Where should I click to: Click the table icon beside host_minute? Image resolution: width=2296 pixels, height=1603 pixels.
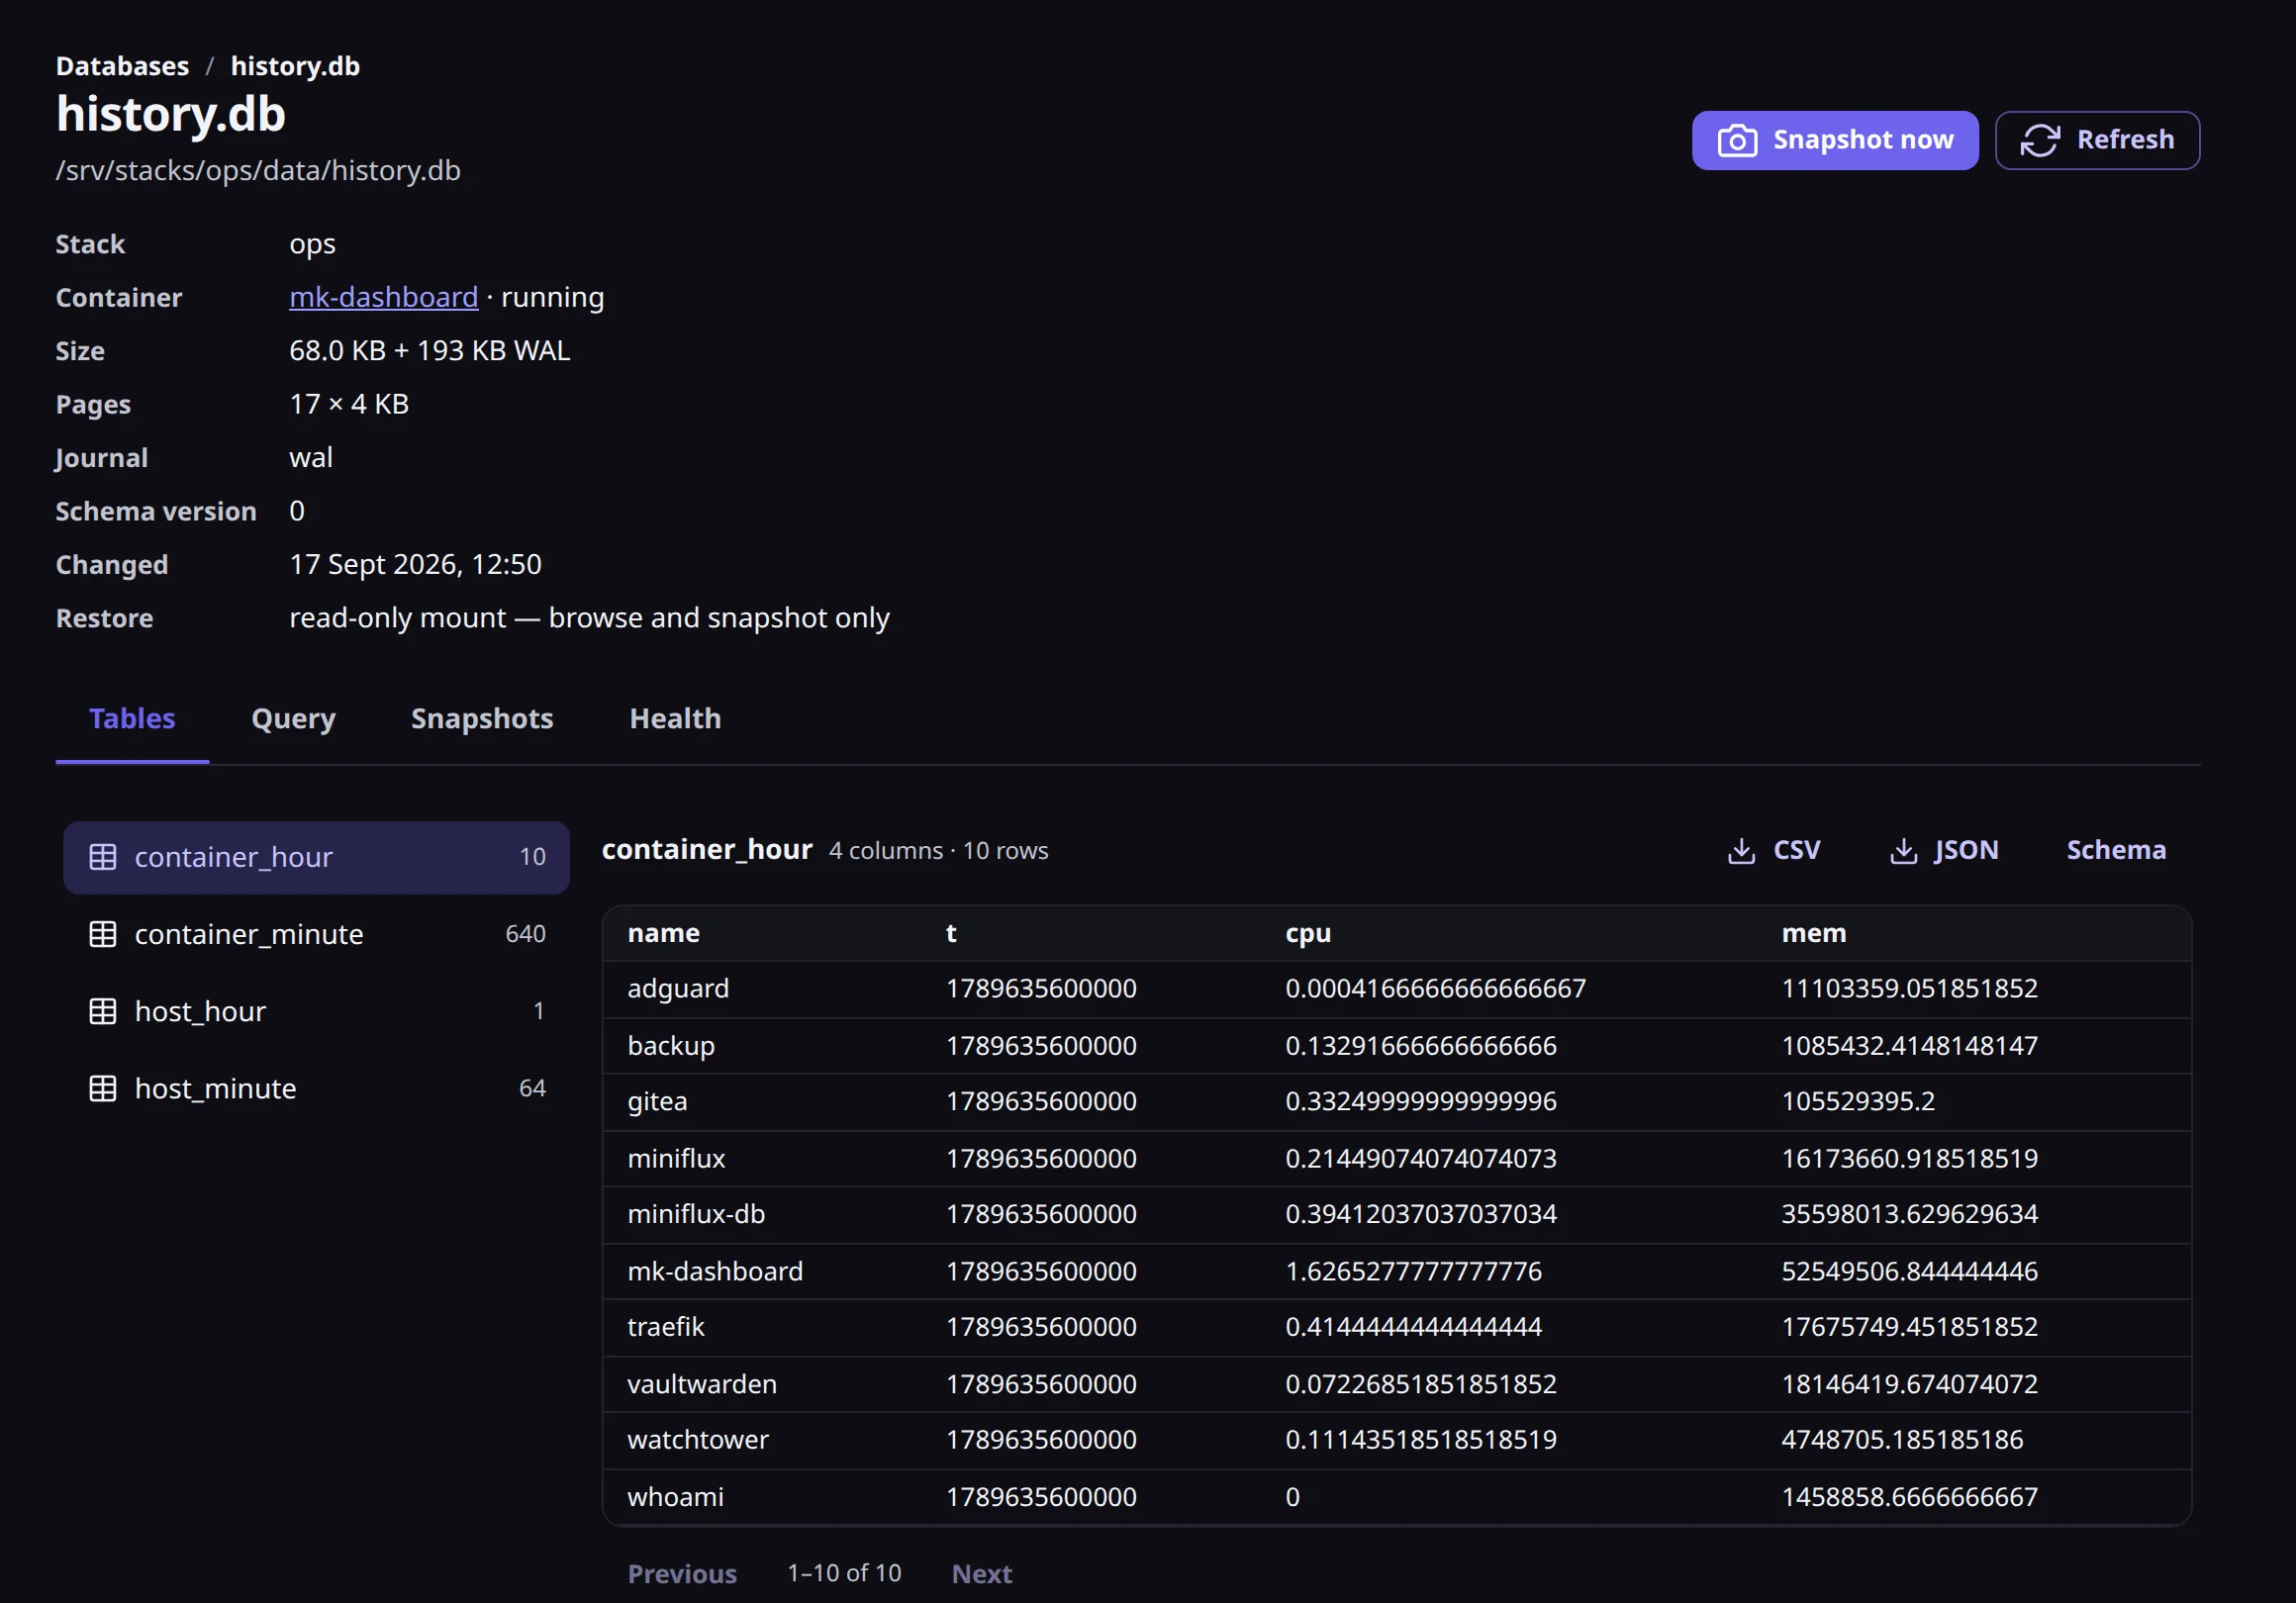103,1088
